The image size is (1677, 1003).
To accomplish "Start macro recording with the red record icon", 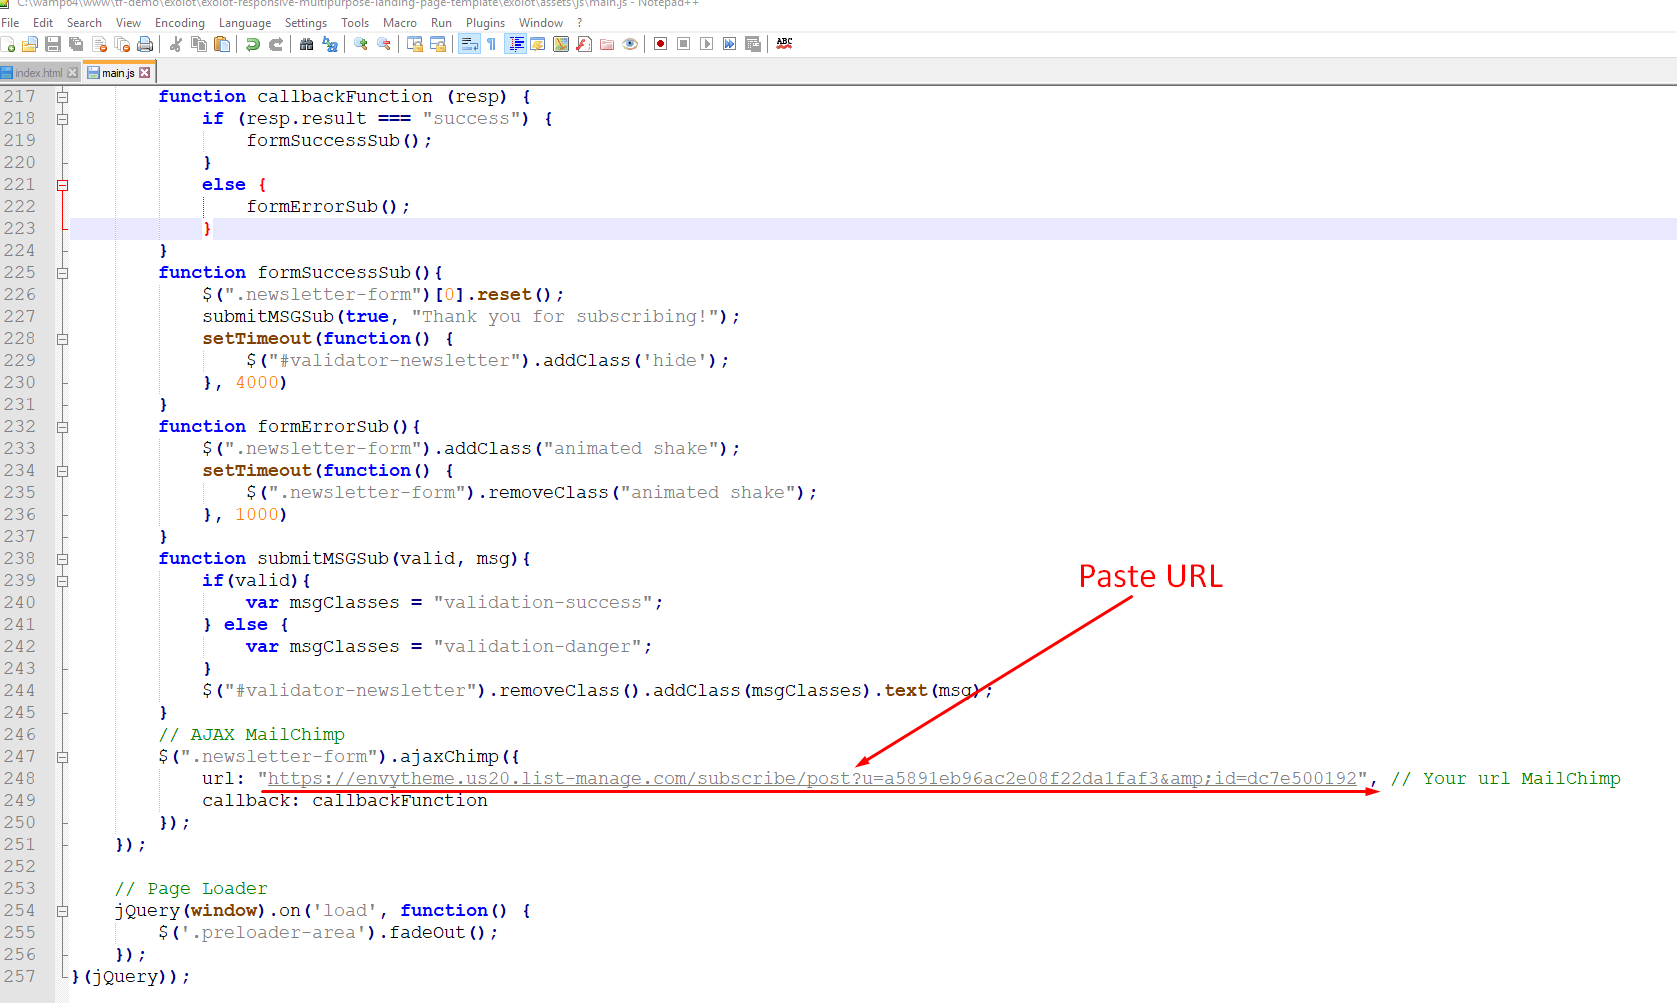I will click(660, 44).
